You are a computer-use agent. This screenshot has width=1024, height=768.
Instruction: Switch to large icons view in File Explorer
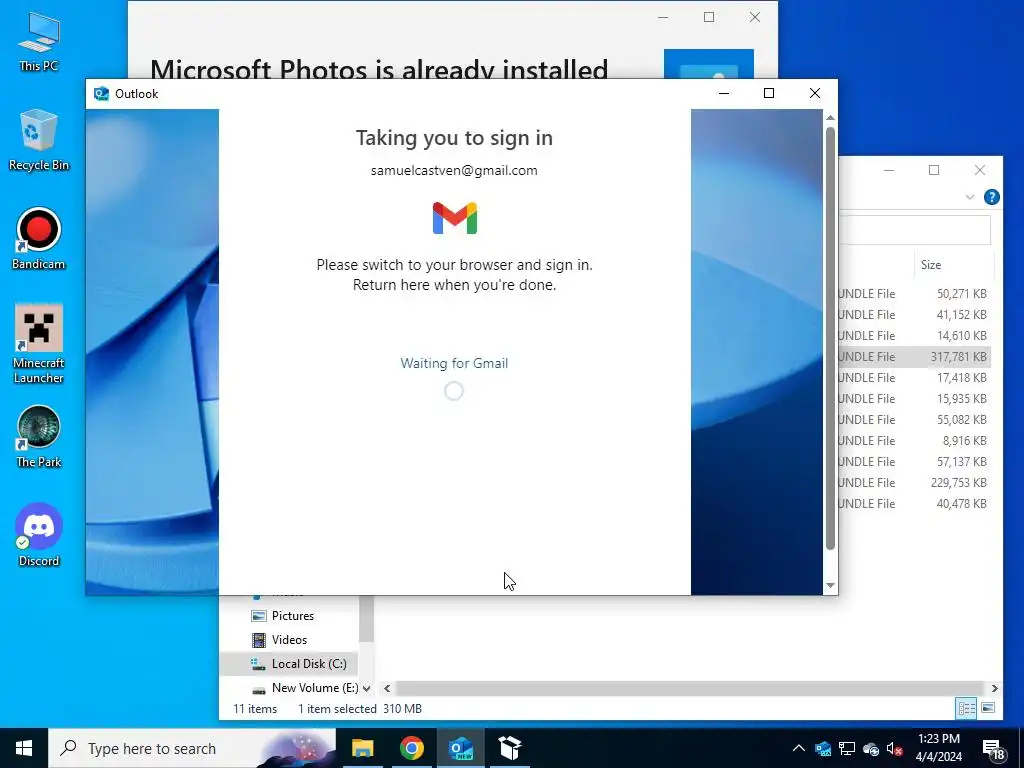click(987, 708)
